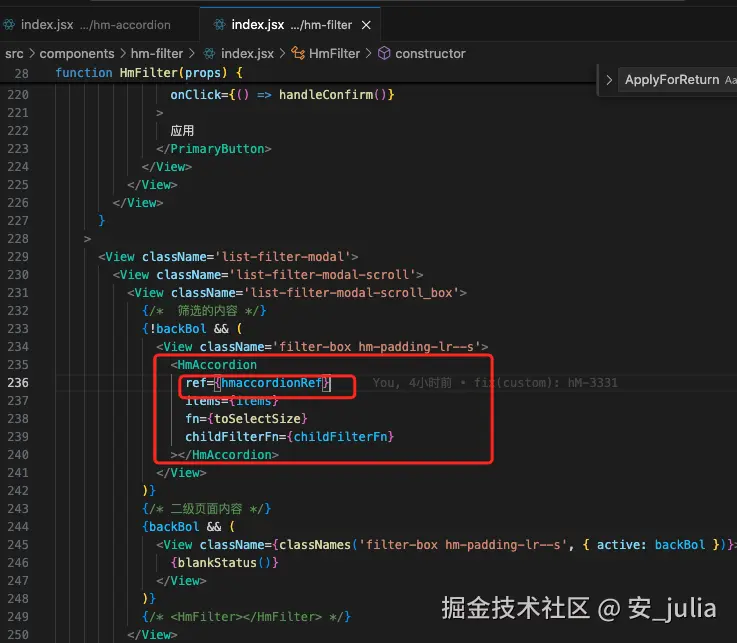Click the React icon on hm-accordion tab
737x643 pixels.
tap(9, 24)
